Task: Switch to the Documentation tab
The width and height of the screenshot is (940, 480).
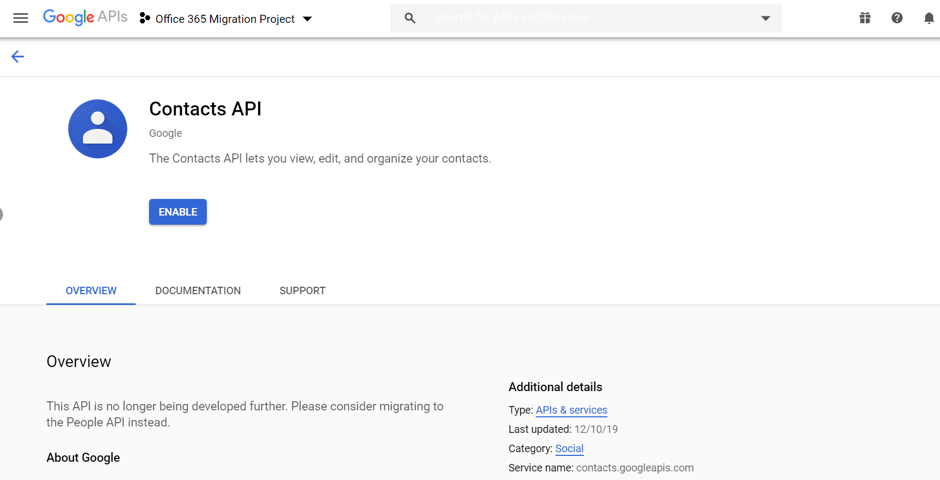Action: pos(198,291)
